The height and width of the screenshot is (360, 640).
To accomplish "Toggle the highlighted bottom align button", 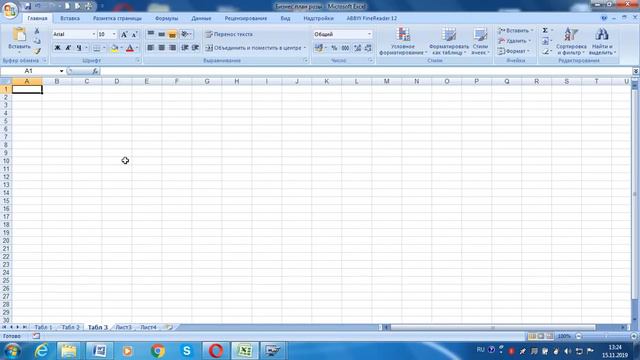I will (172, 34).
